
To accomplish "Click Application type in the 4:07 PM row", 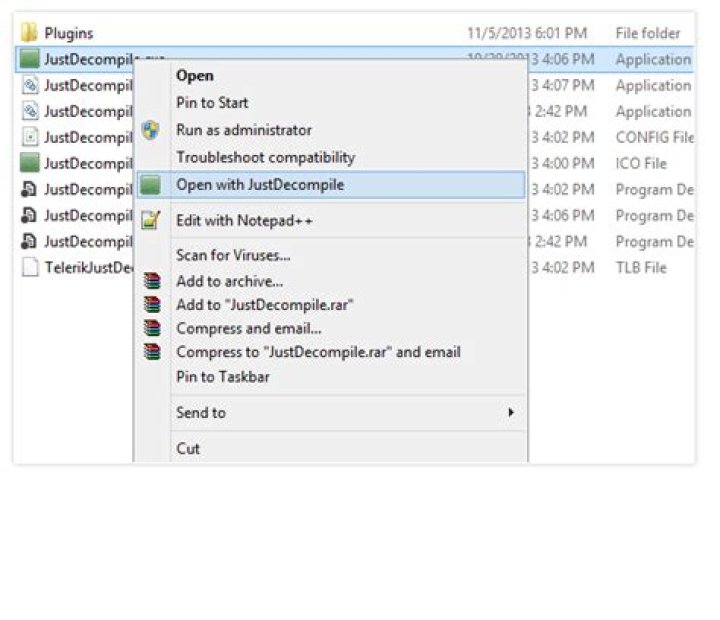I will (x=653, y=85).
